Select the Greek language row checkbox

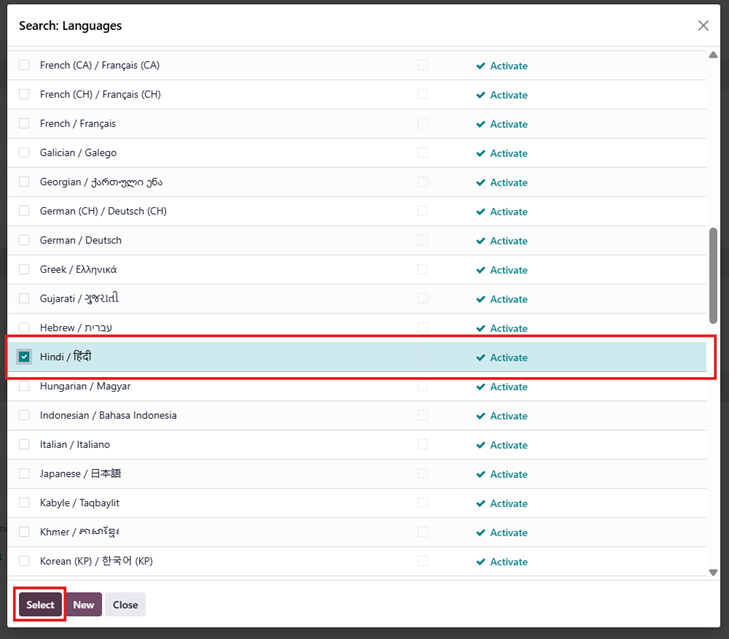coord(25,270)
